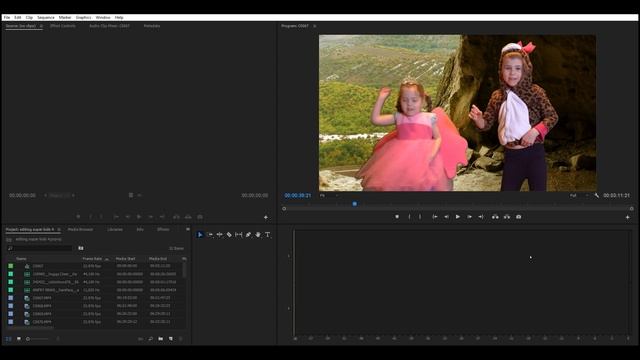Switch to the Audio Clip Mixer tab
The image size is (640, 360).
pos(109,26)
